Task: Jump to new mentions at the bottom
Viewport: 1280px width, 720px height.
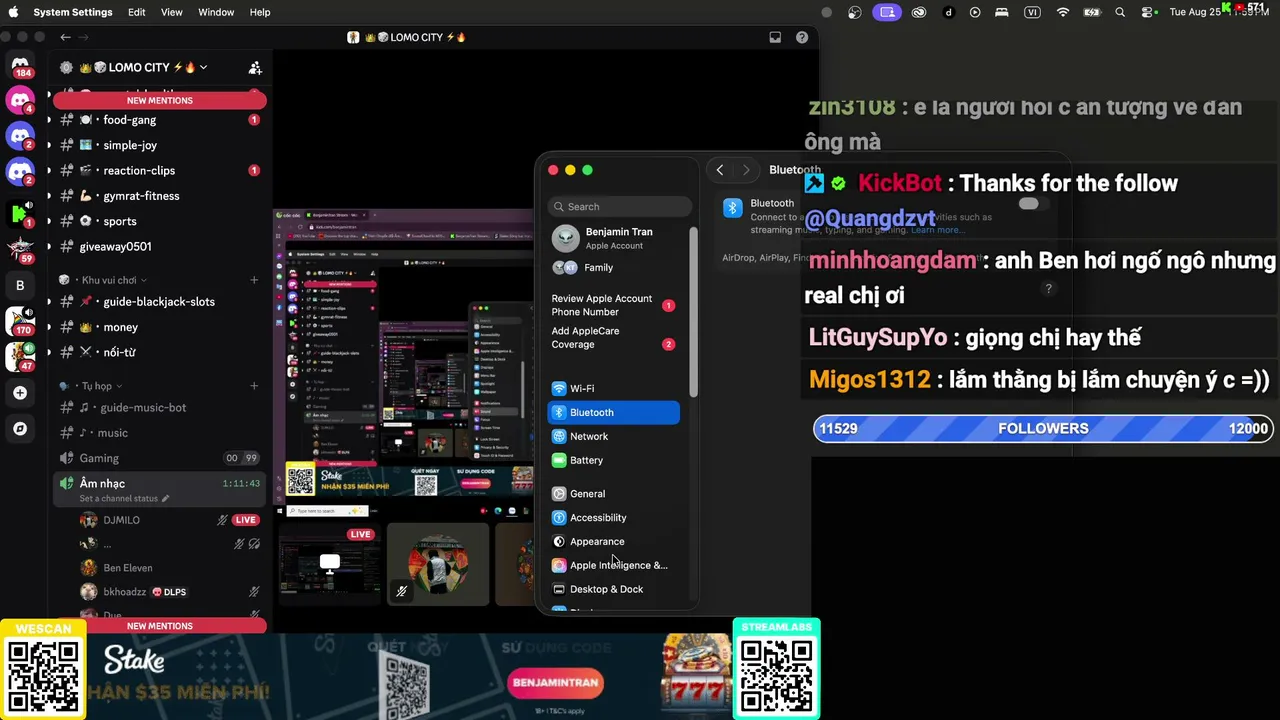Action: click(160, 626)
